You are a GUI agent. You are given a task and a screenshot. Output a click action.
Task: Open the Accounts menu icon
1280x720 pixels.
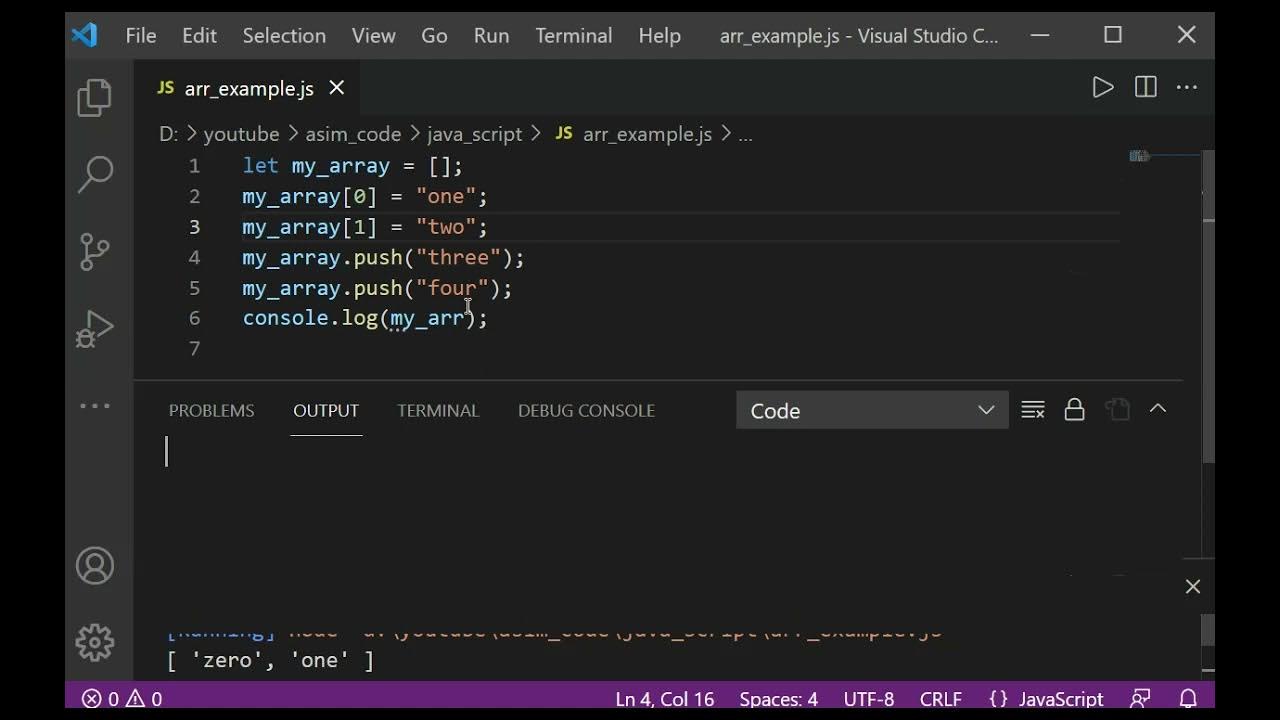95,566
